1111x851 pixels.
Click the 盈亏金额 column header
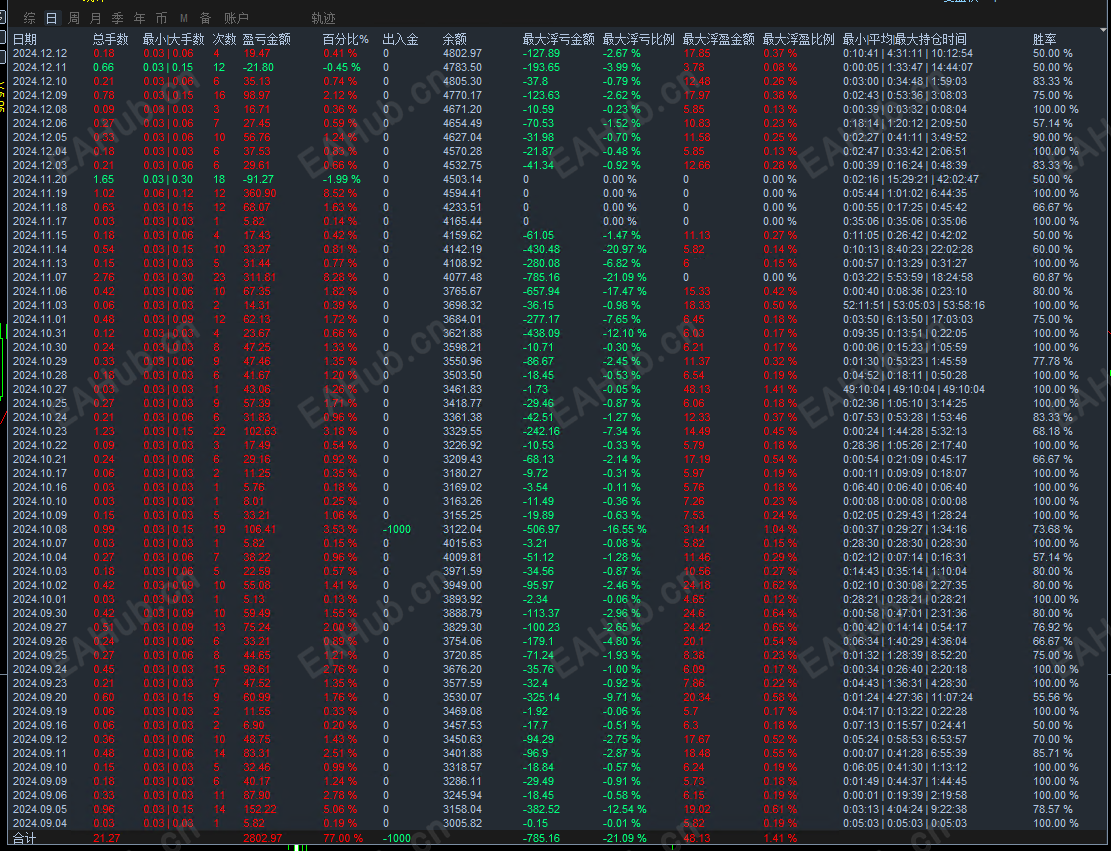point(266,39)
